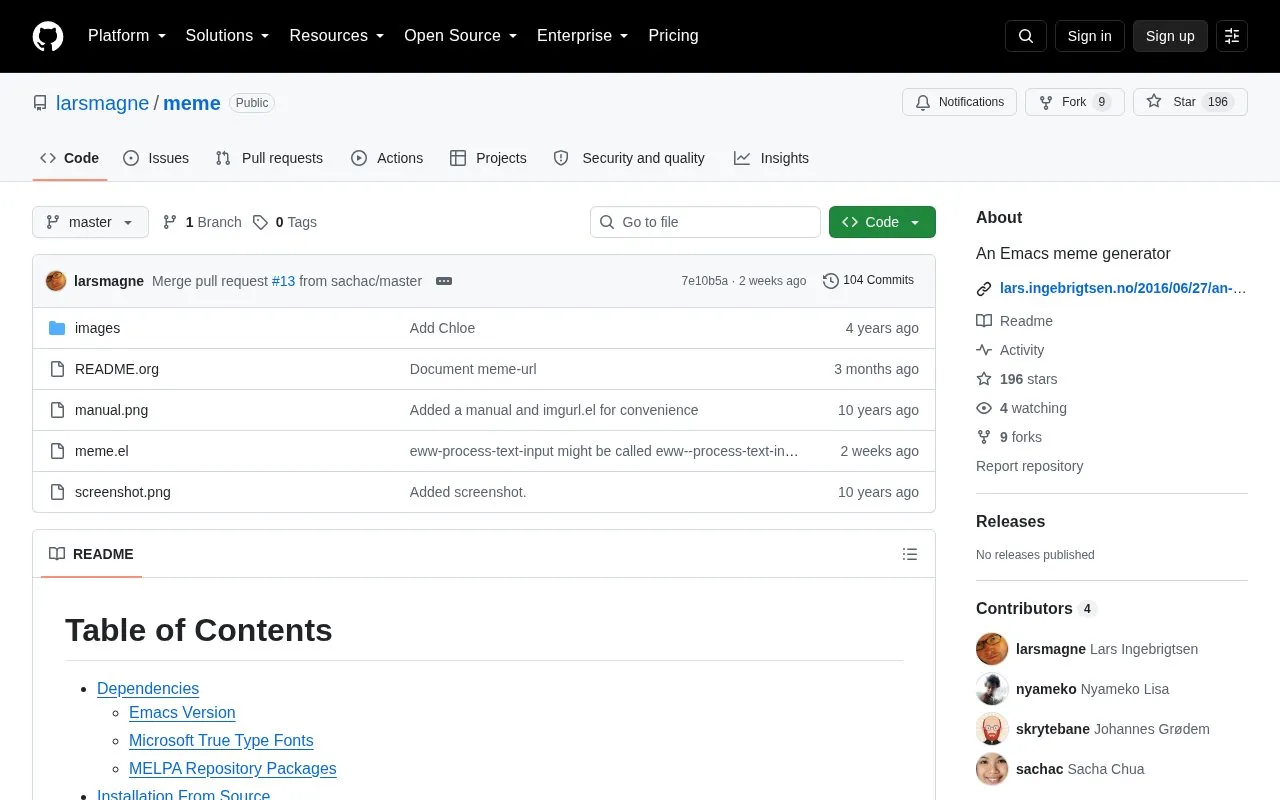Open Pricing link in header
1280x800 pixels.
(x=673, y=36)
